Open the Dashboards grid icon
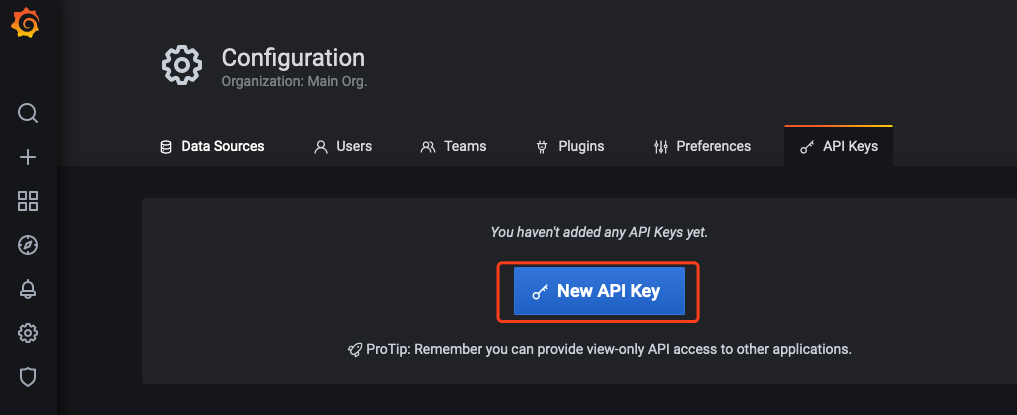The image size is (1017, 415). pos(28,201)
